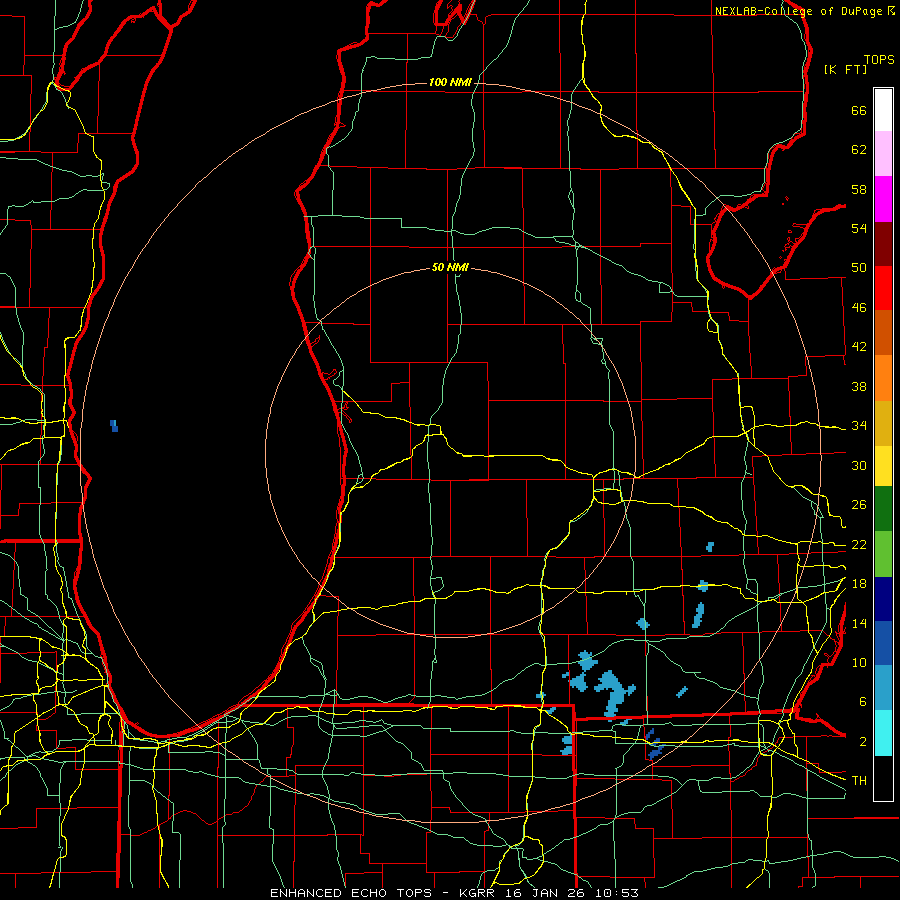Click the dark green legend color band
Screen dimensions: 900x900
coord(883,509)
